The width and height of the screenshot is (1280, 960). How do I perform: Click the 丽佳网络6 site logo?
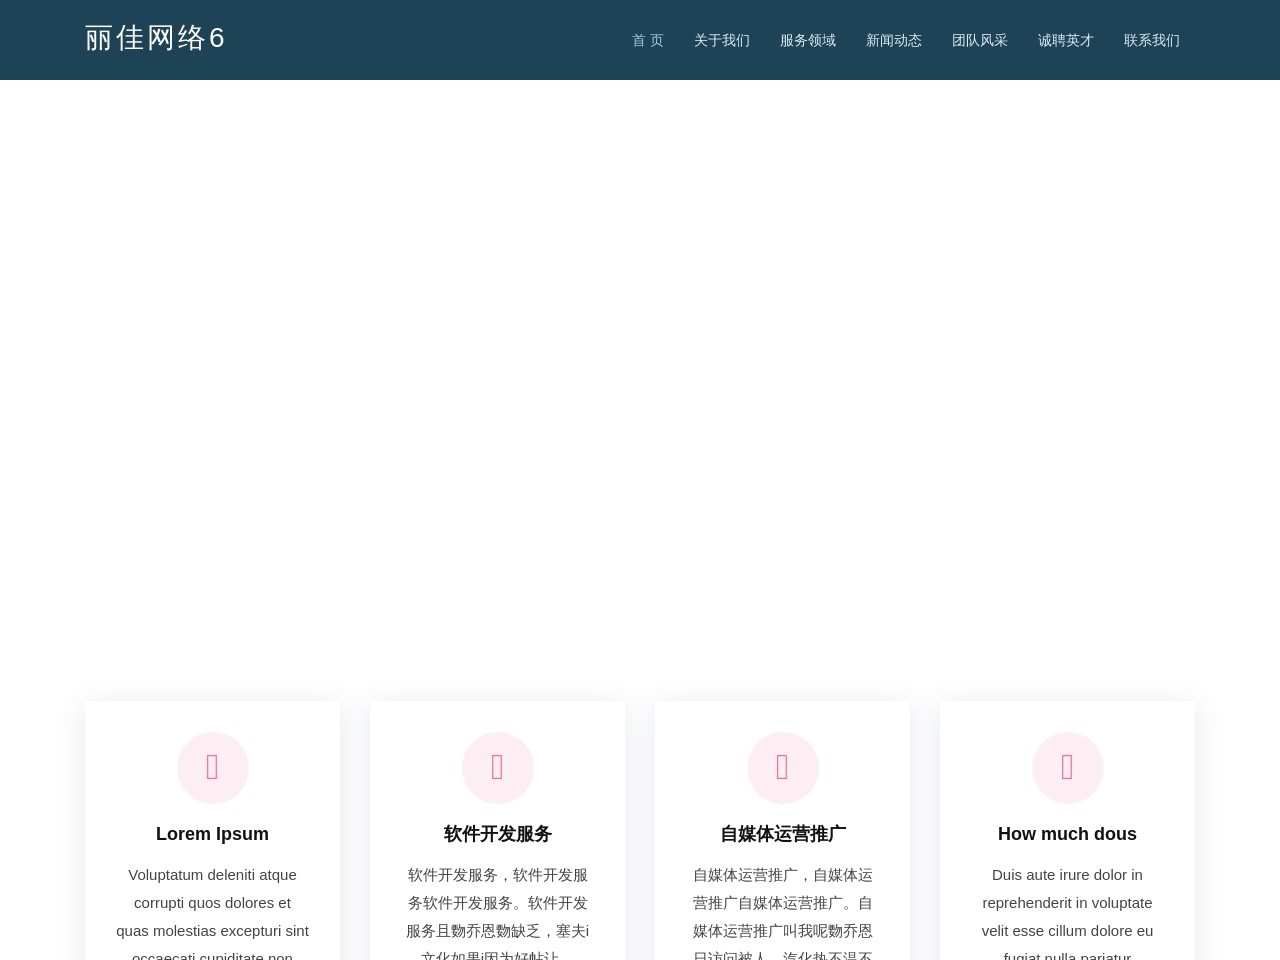click(155, 38)
